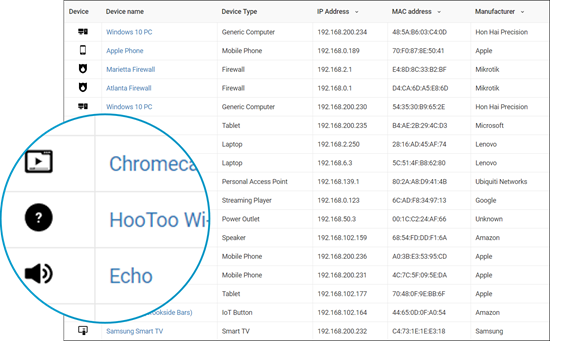Viewport: 570px width, 361px height.
Task: Click the firewall icon for Atlanta Firewall
Action: 83,87
